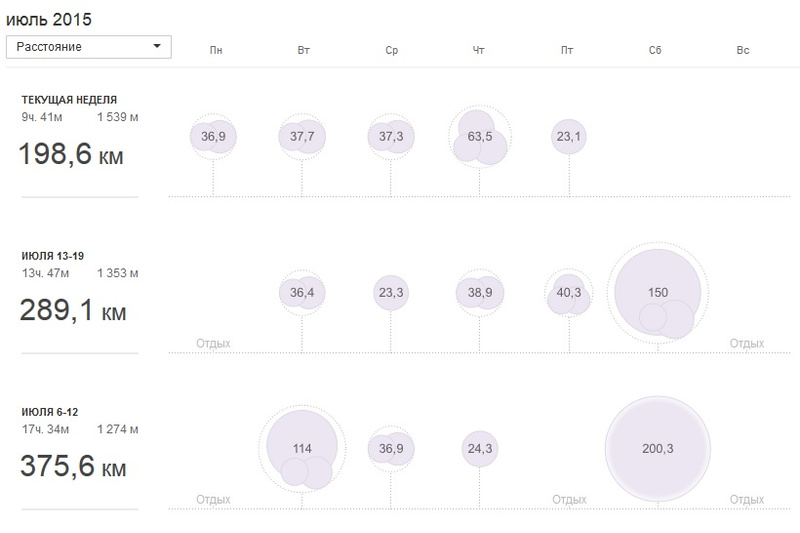800x533 pixels.
Task: Click the 36,4 bubble in the July 13-19 week
Action: tap(302, 293)
